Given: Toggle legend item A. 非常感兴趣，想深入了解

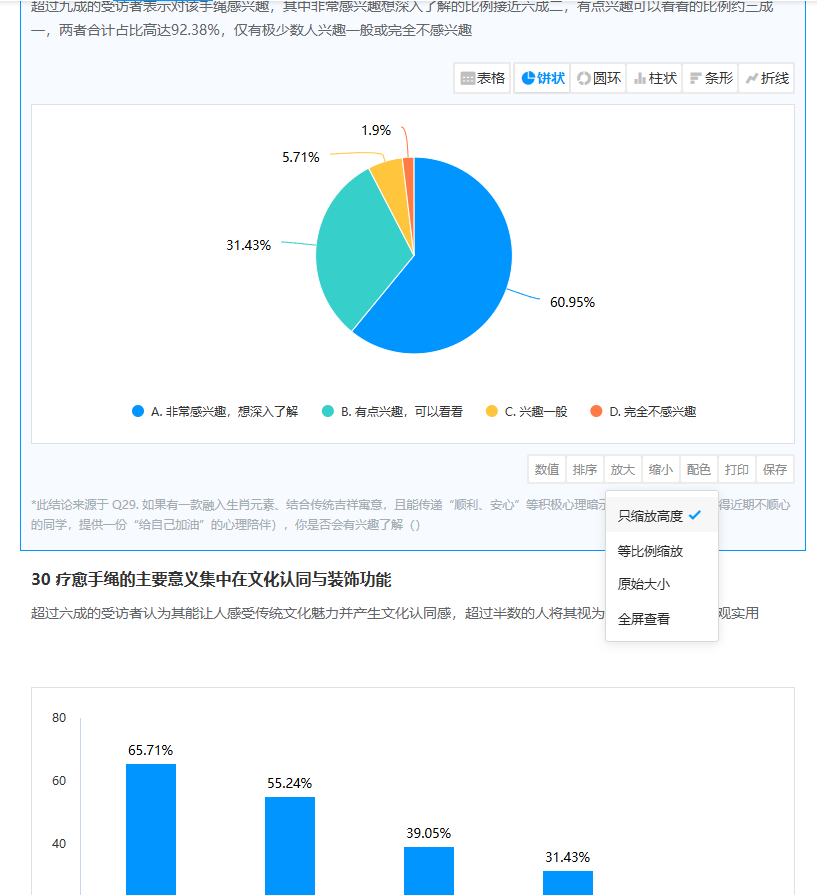Looking at the screenshot, I should [x=215, y=411].
